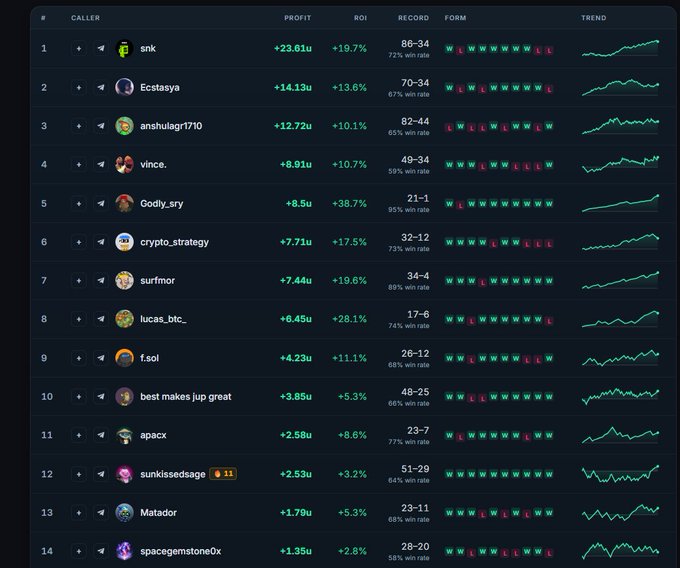Open the Telegram icon in Godly_sry's row

(x=101, y=203)
